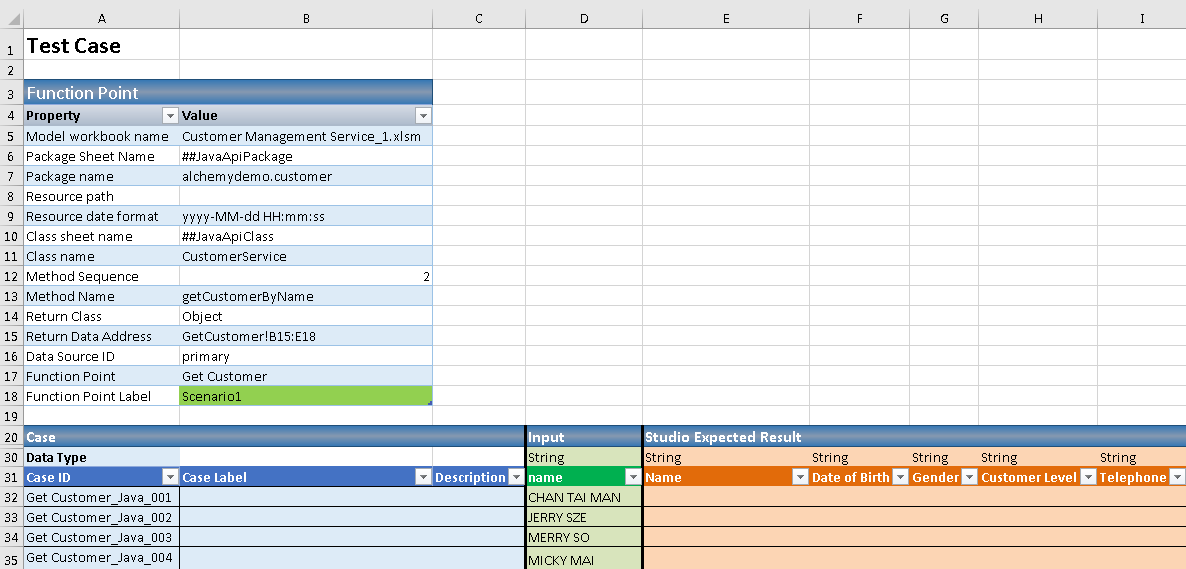Open the green name input filter dropdown
1186x569 pixels.
[631, 478]
